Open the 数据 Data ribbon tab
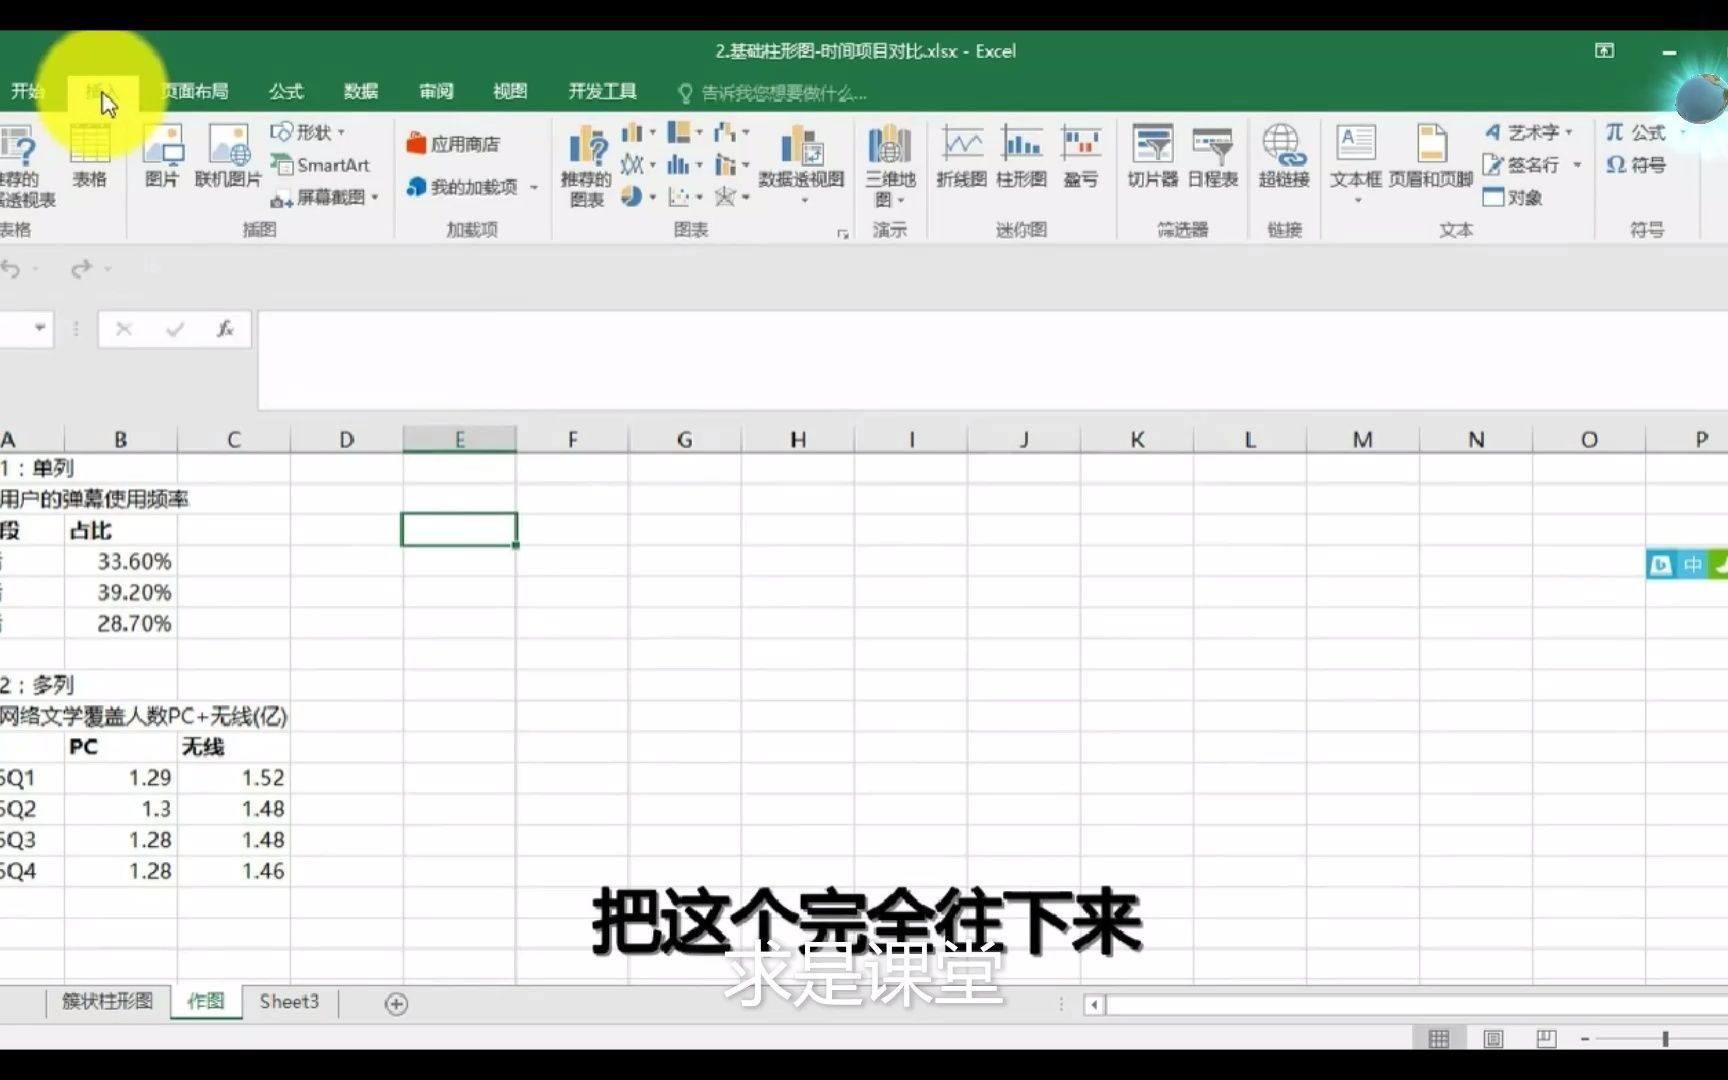 coord(361,92)
